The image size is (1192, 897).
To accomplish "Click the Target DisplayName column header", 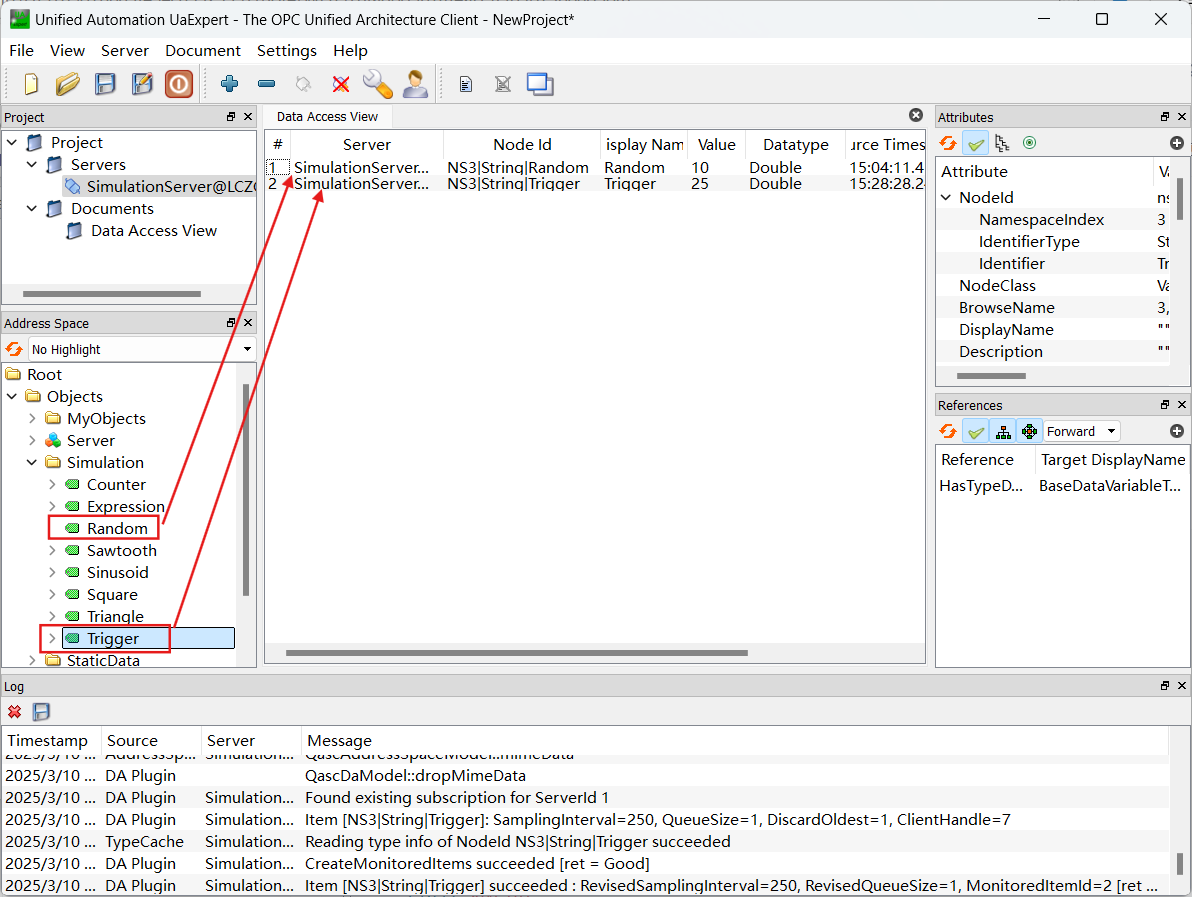I will [1112, 459].
